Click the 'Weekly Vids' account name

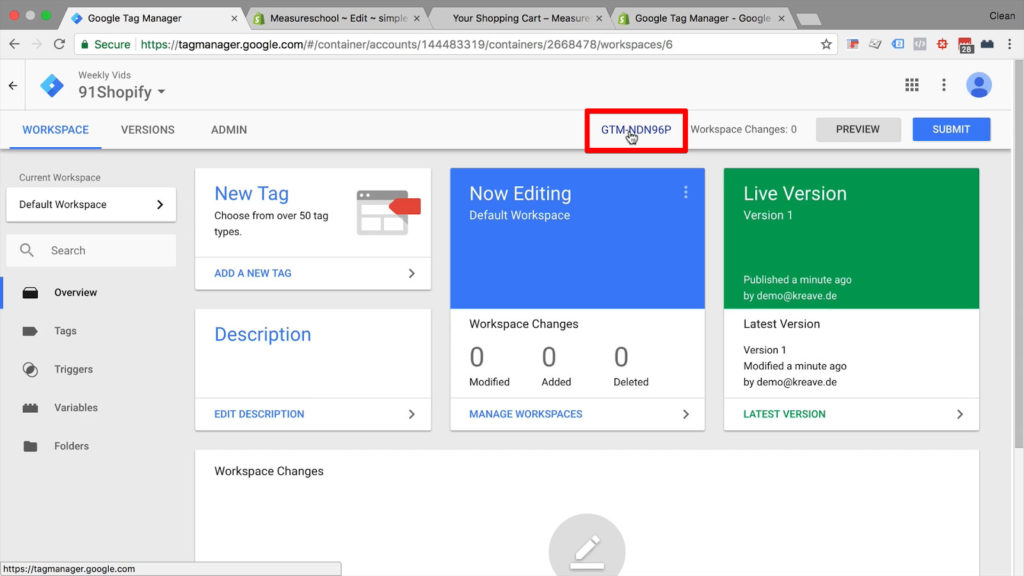click(x=104, y=75)
